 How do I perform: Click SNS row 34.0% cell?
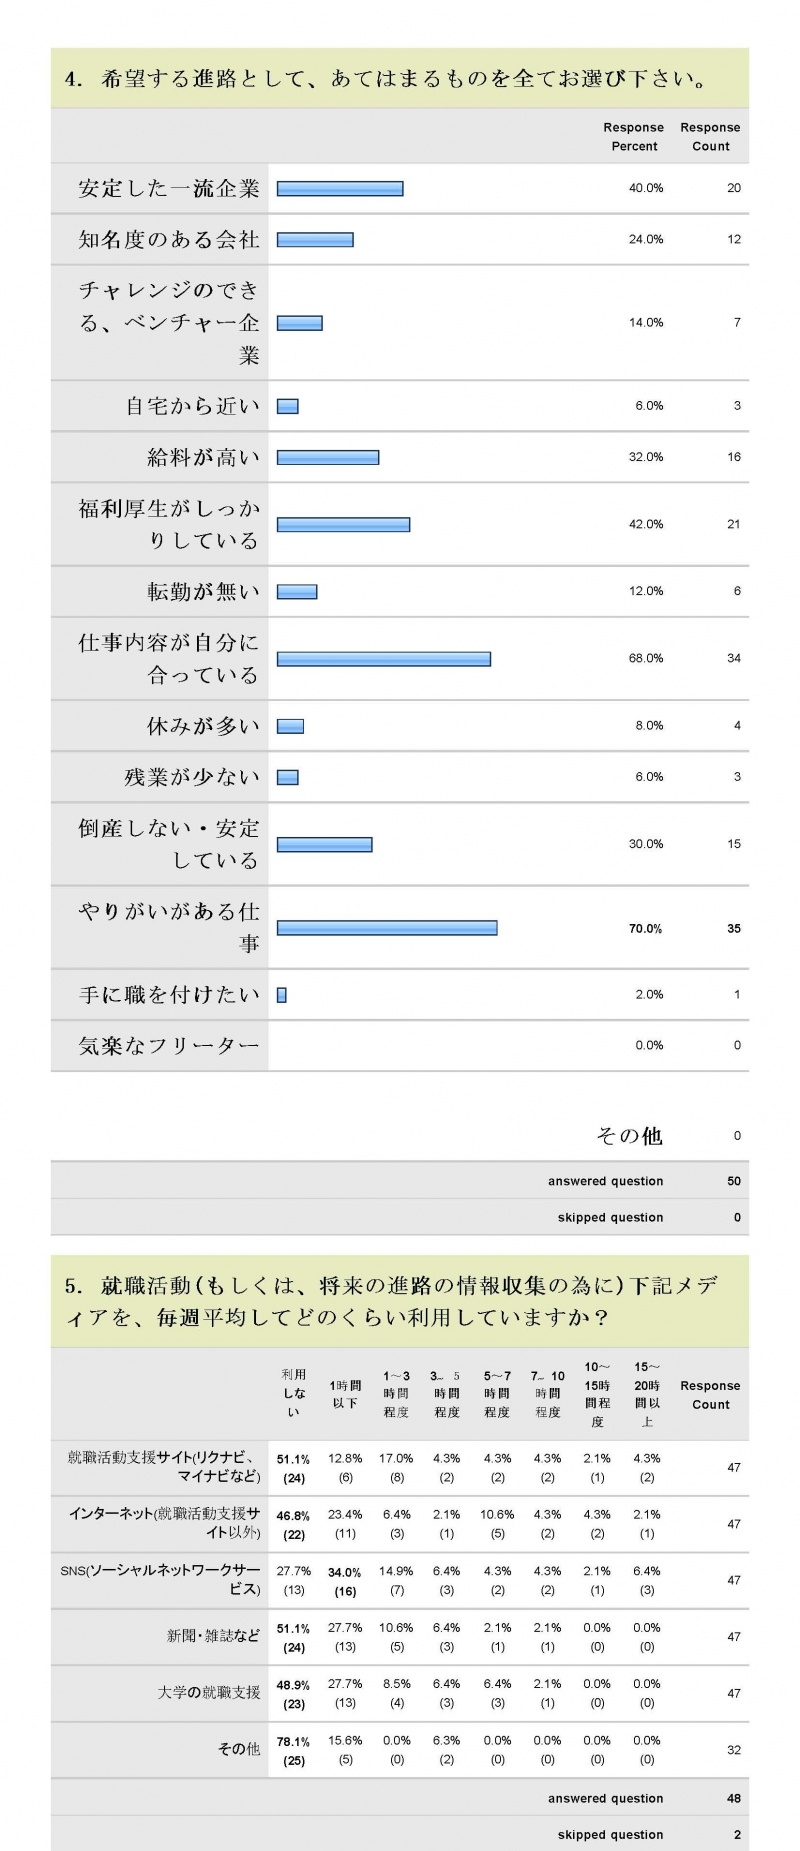click(x=345, y=1581)
